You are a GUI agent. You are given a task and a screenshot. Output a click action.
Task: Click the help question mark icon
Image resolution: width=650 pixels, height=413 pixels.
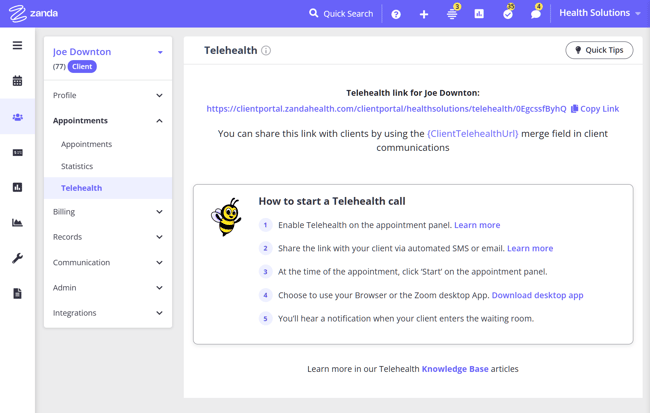tap(396, 14)
